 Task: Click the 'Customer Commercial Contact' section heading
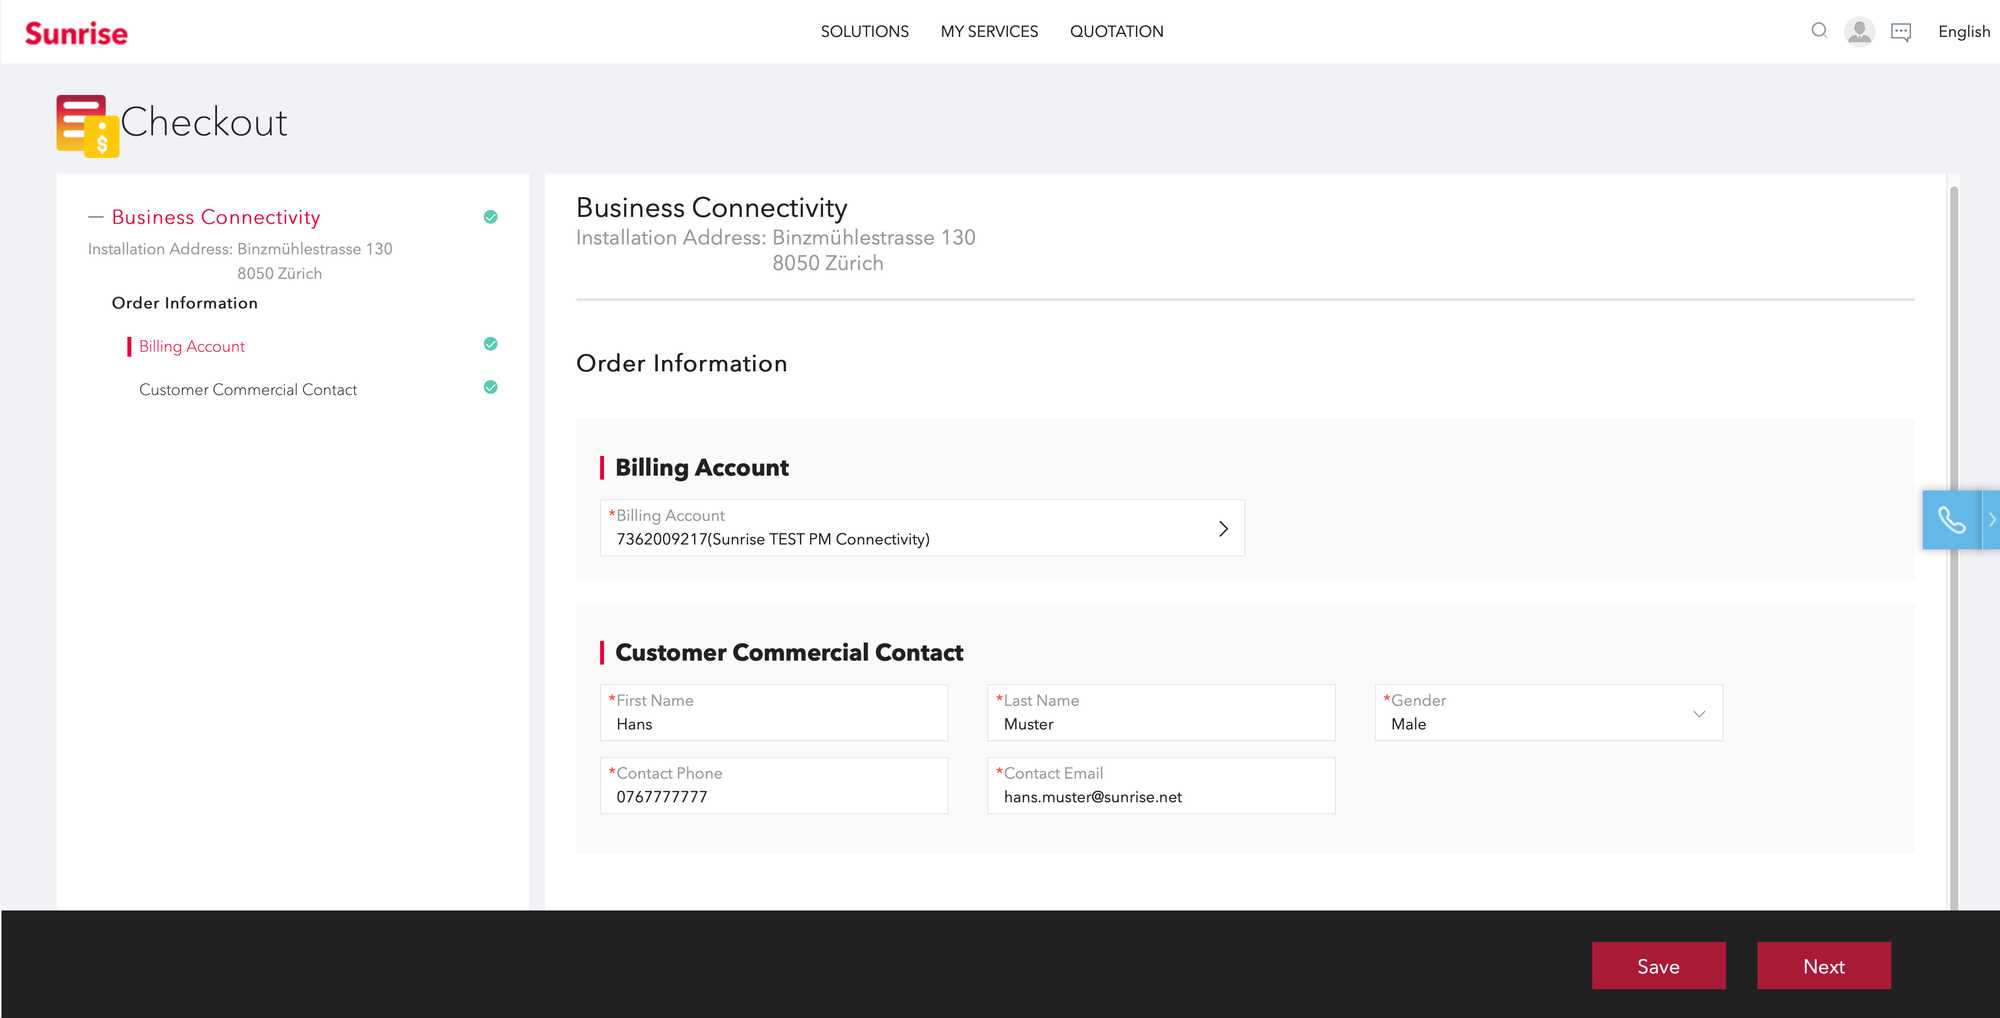pos(789,653)
